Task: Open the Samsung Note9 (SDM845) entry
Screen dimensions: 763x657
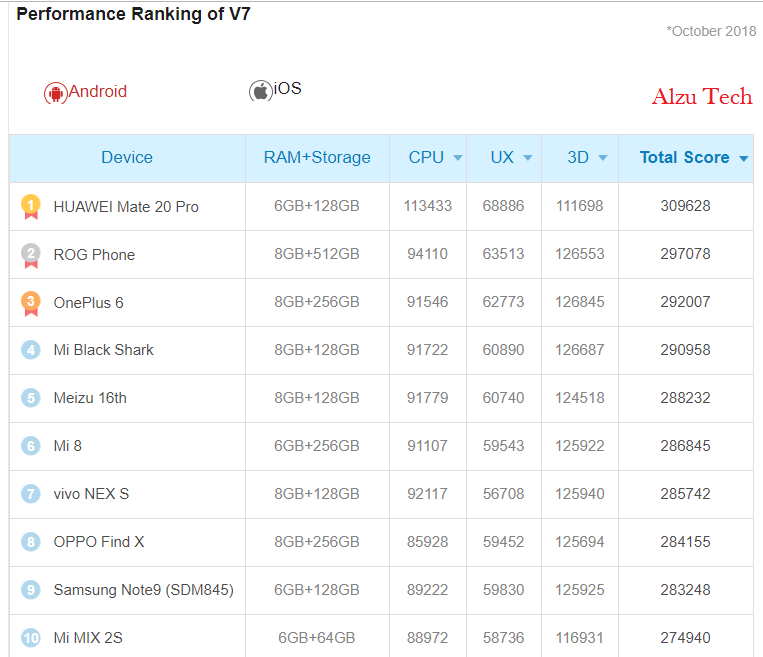Action: tap(144, 590)
